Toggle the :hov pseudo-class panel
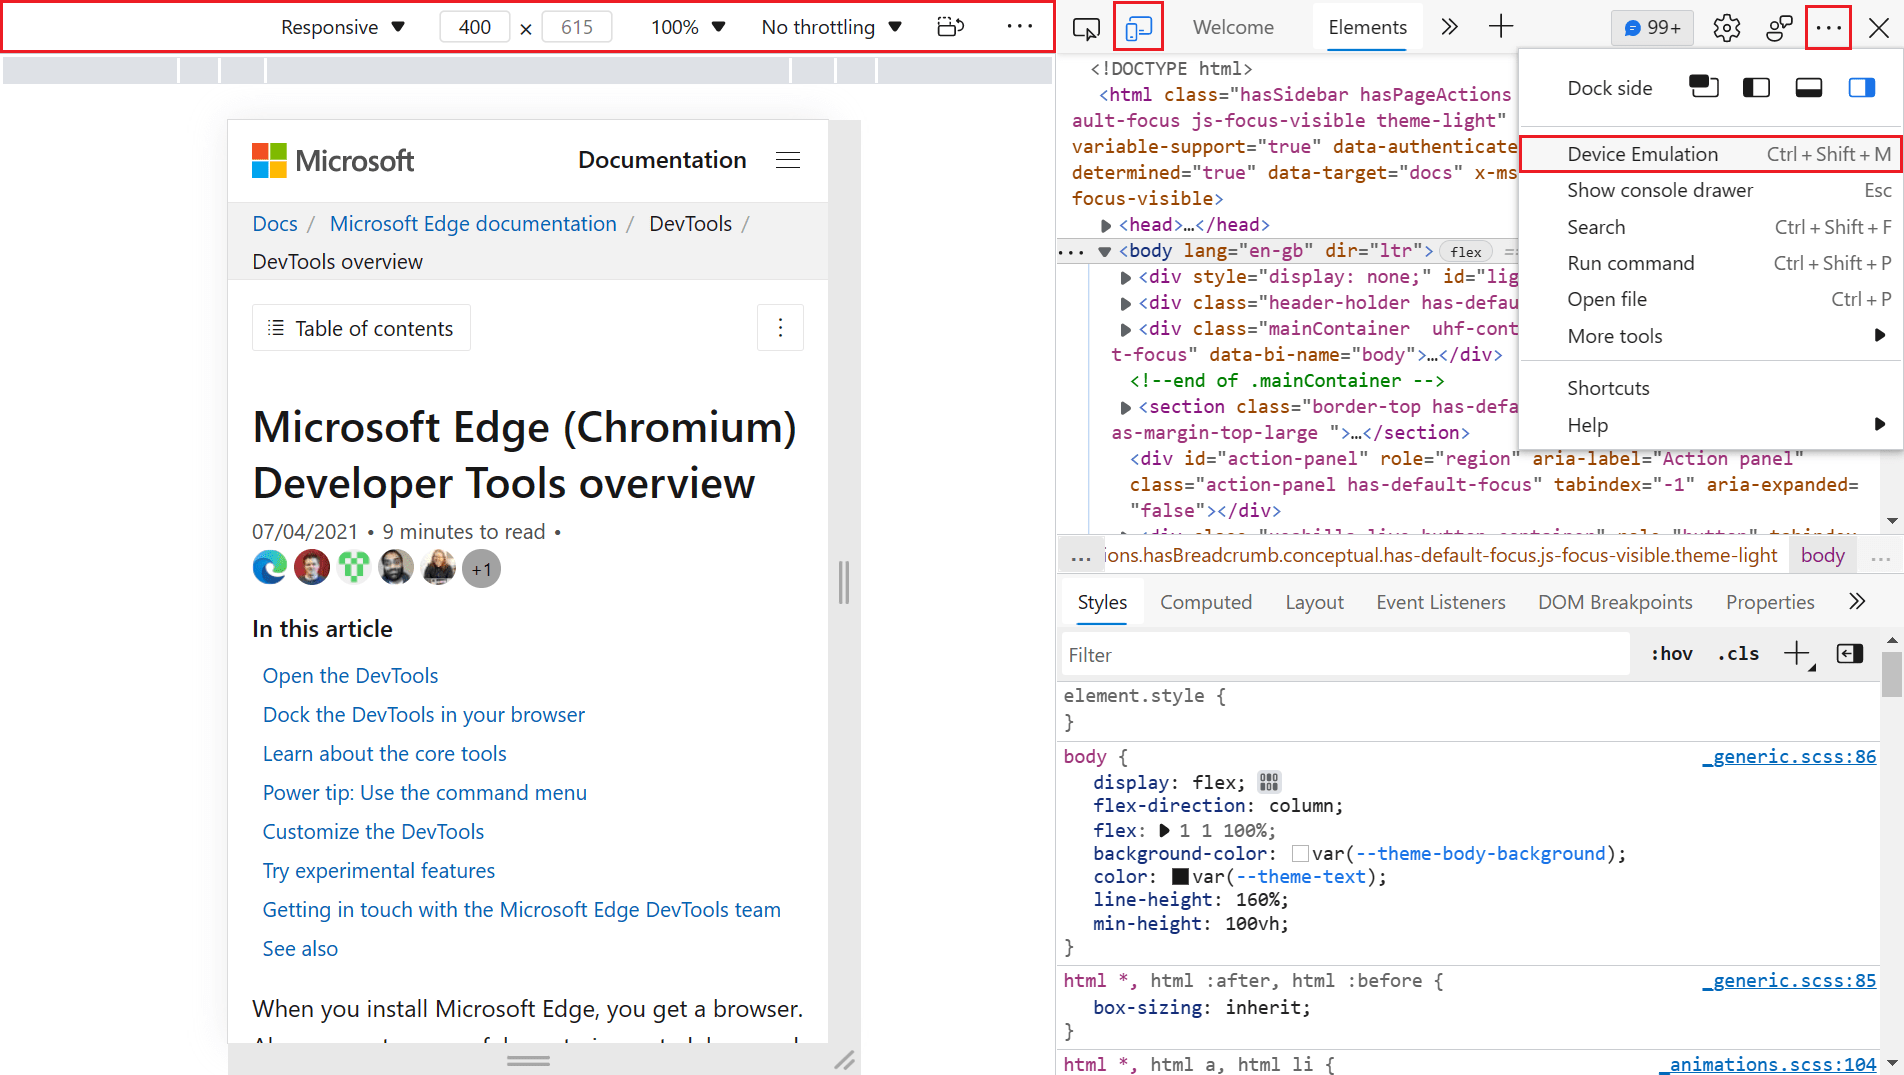This screenshot has height=1075, width=1904. (1671, 653)
